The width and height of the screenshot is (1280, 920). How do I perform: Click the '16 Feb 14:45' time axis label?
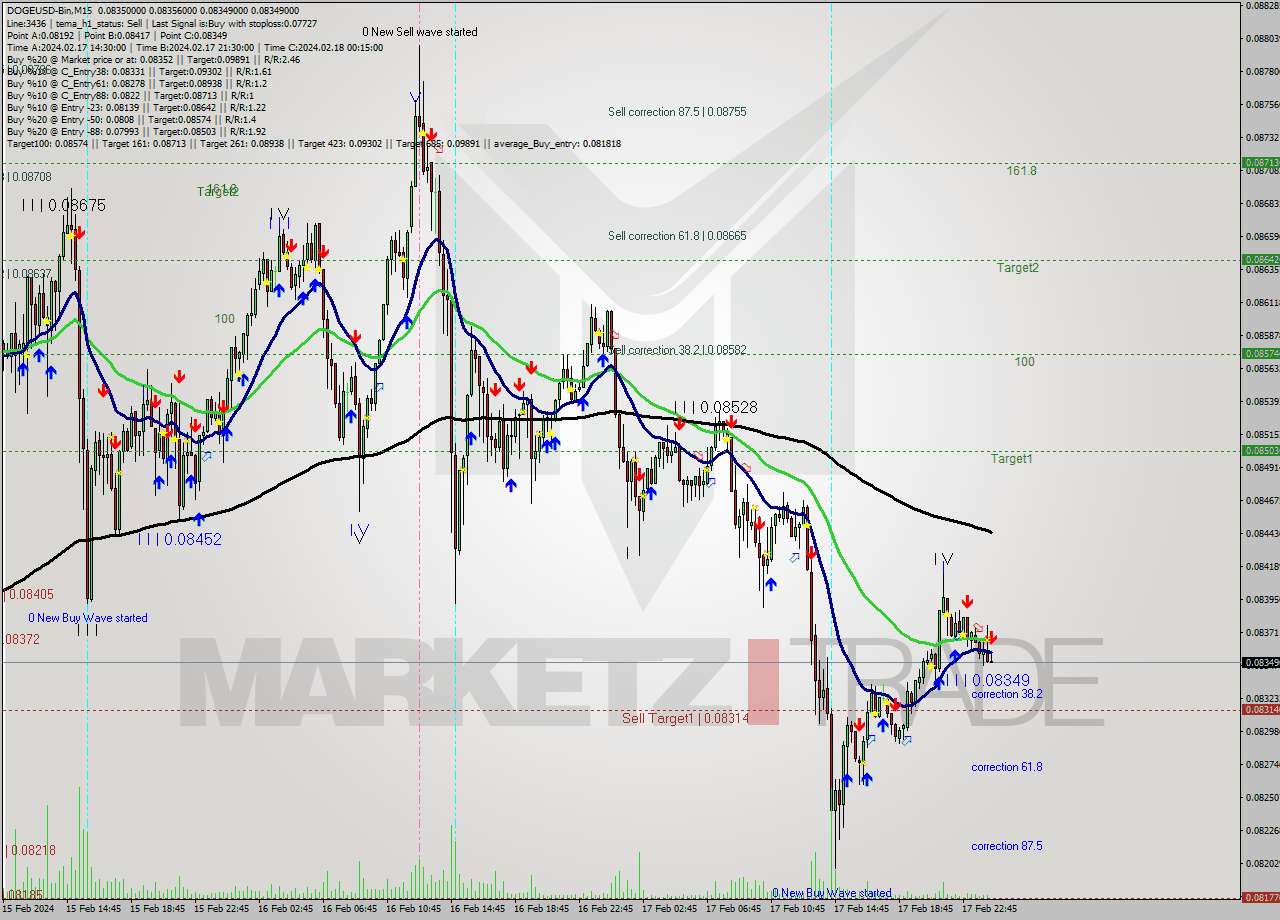tap(477, 909)
